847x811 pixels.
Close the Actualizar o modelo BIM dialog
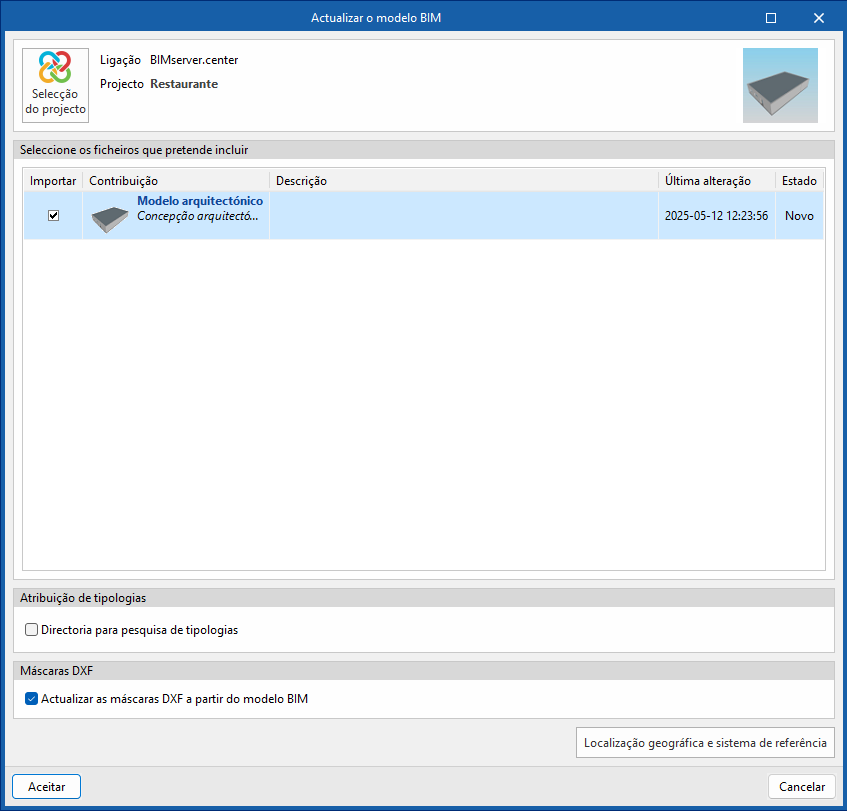tap(819, 18)
